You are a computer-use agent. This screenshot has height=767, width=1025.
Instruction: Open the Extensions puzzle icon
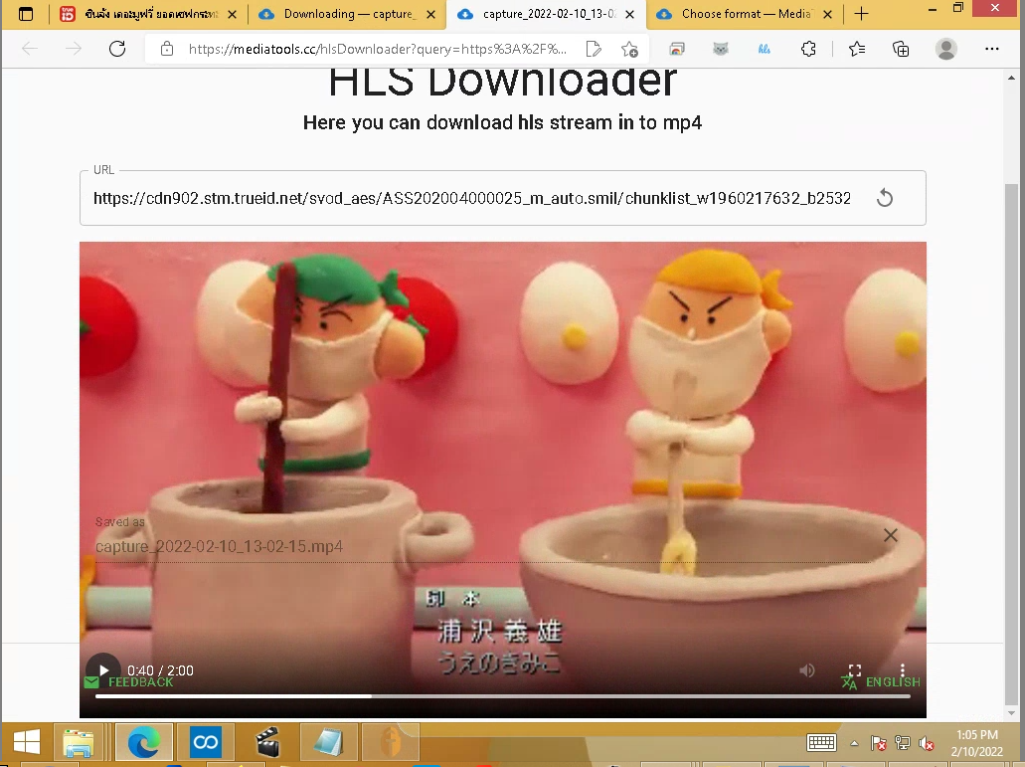809,48
